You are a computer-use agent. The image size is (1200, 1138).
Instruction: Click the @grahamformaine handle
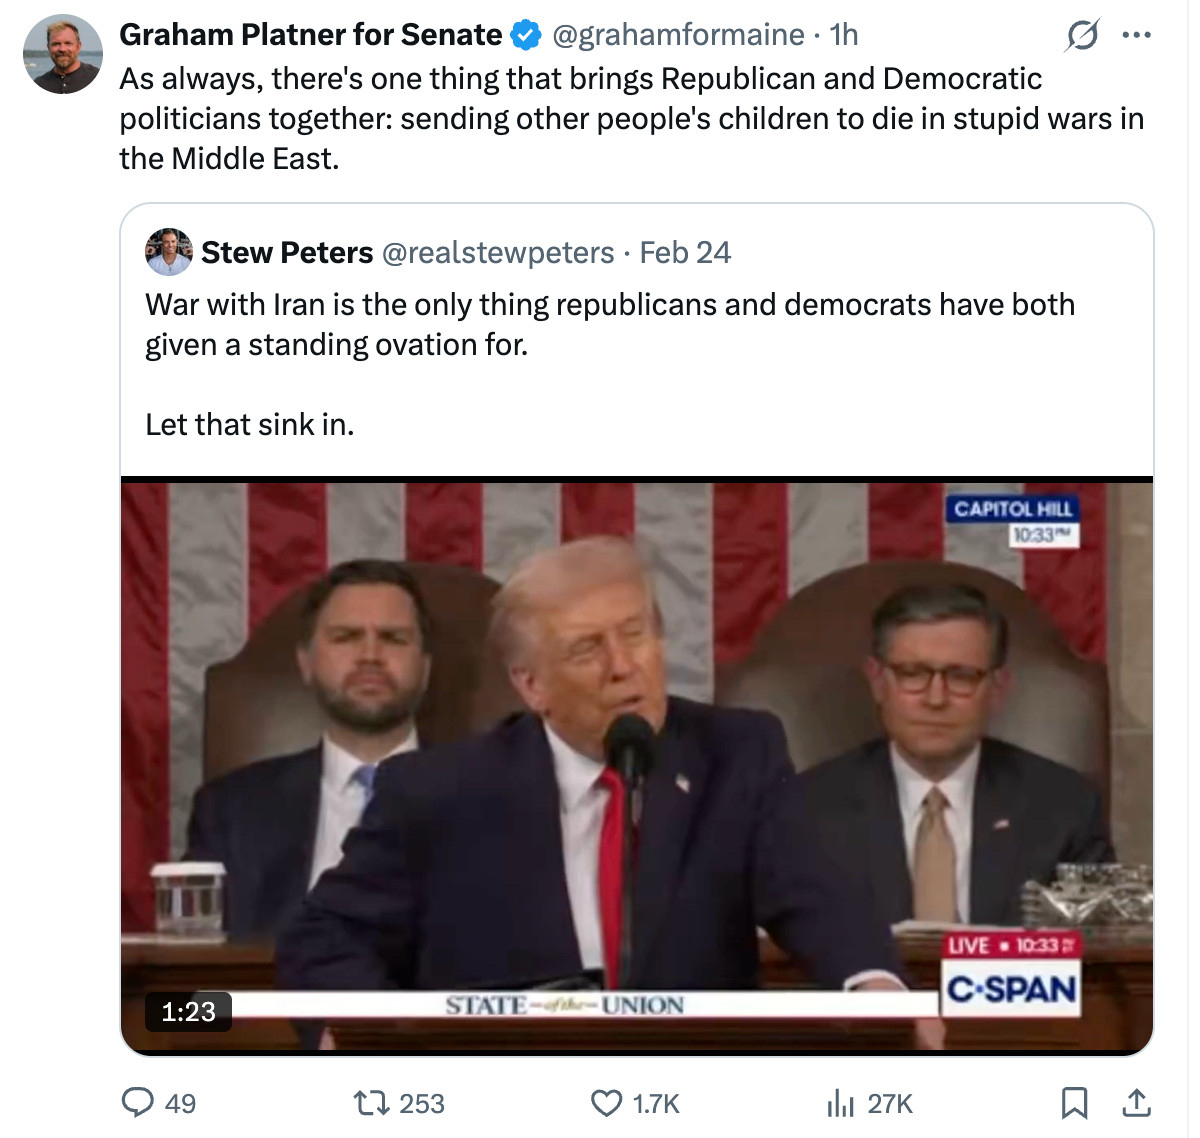pyautogui.click(x=678, y=35)
